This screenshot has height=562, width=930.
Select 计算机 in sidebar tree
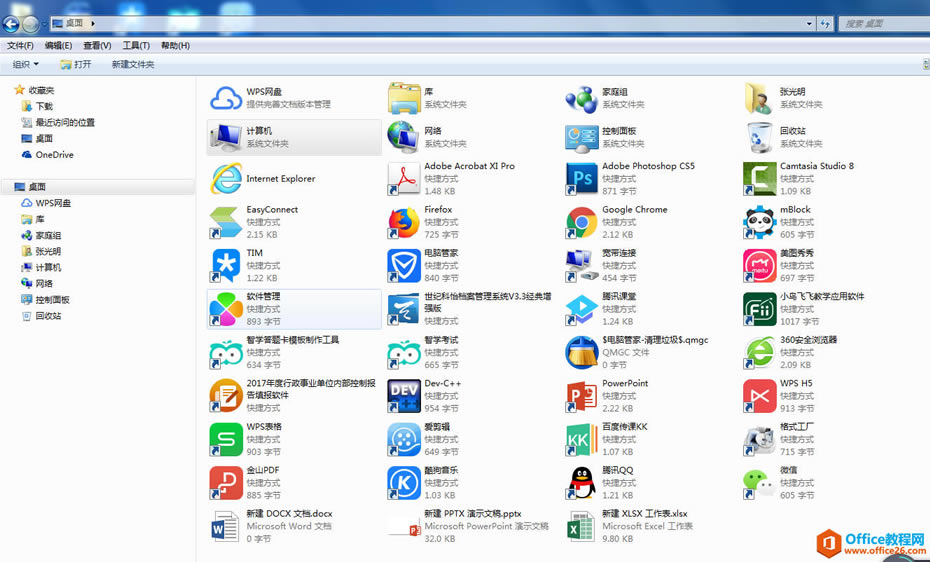point(42,267)
